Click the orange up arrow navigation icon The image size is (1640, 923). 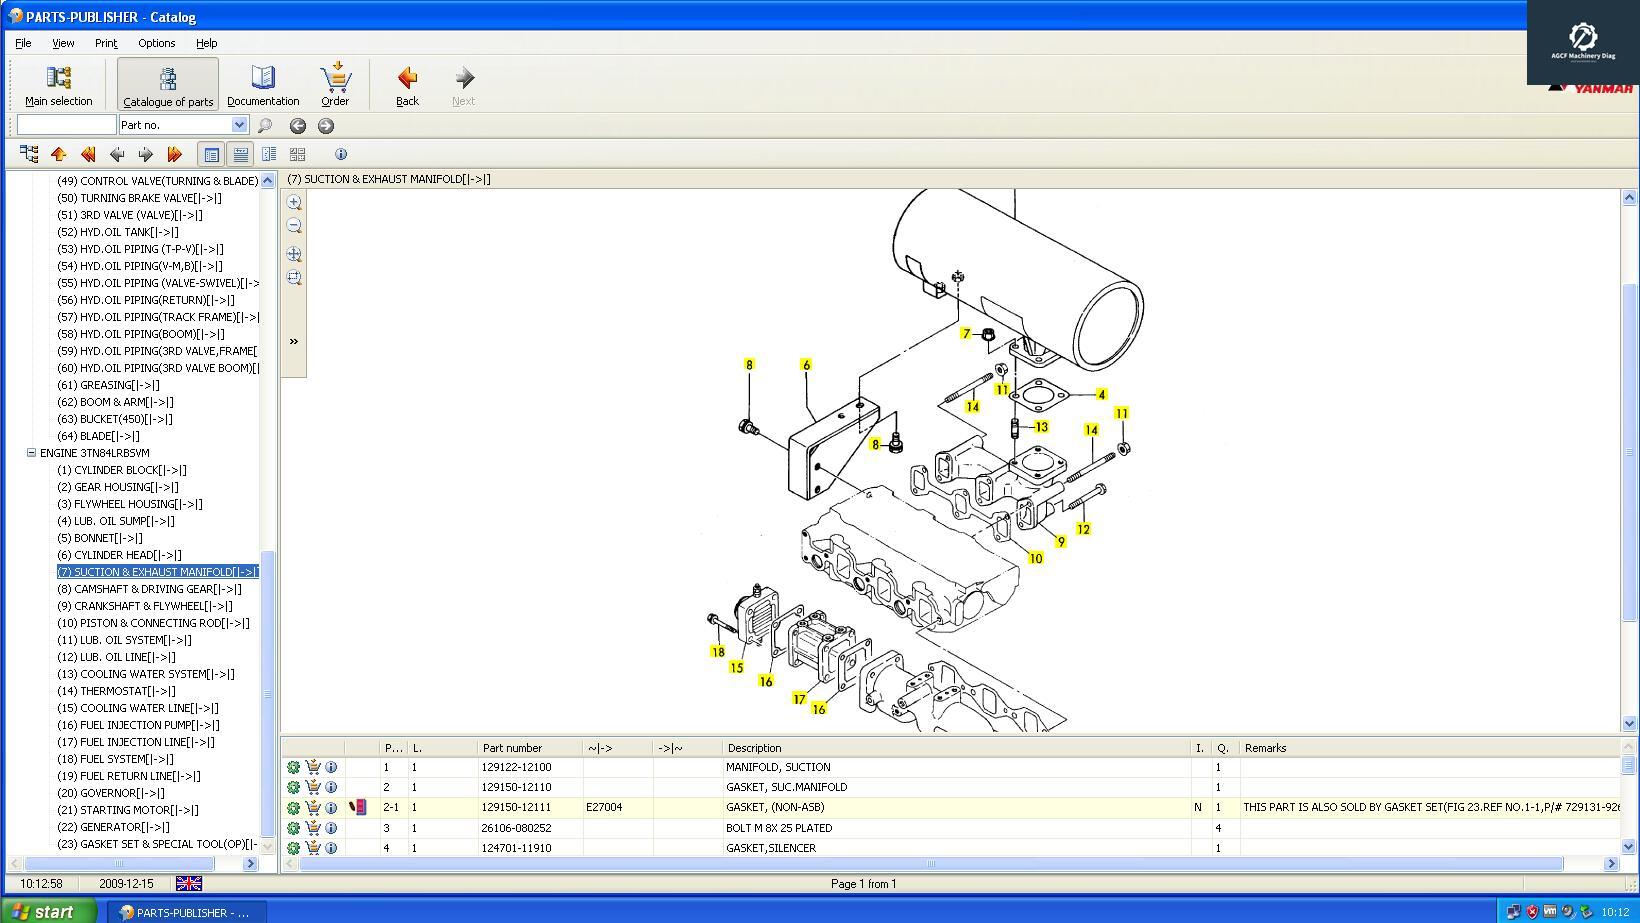(59, 154)
